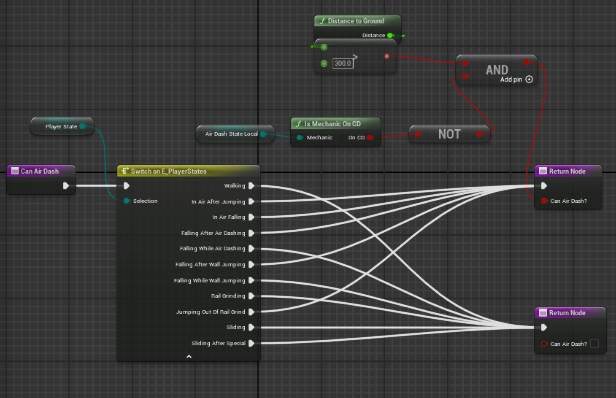Image resolution: width=616 pixels, height=398 pixels.
Task: Click the Walking execution output pin
Action: [x=251, y=186]
